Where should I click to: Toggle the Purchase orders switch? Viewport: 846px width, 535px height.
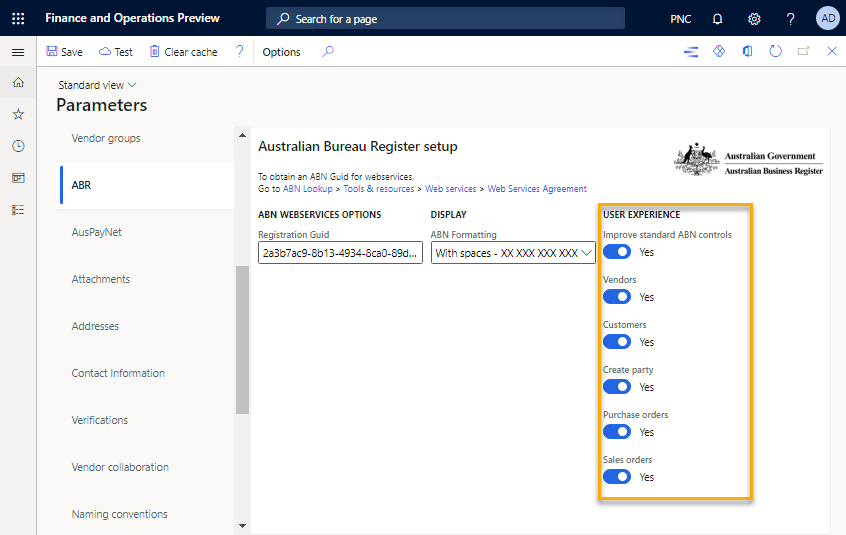point(617,432)
